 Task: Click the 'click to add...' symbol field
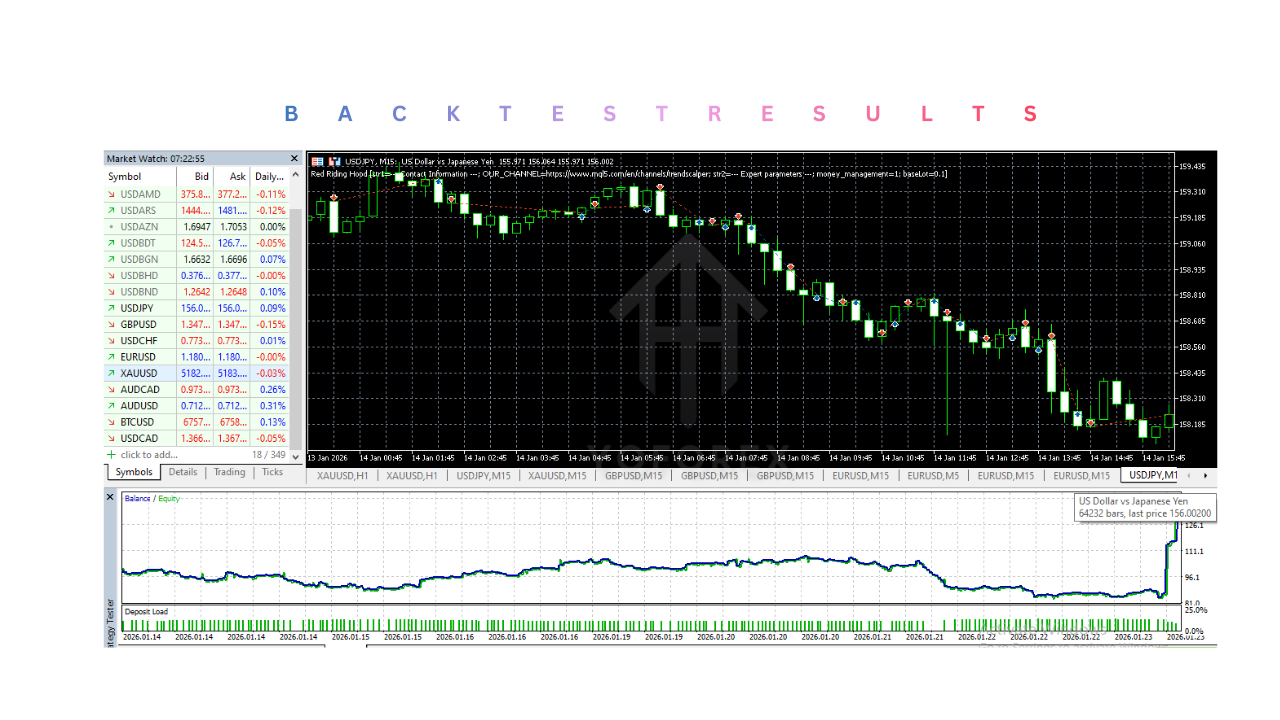click(x=148, y=455)
